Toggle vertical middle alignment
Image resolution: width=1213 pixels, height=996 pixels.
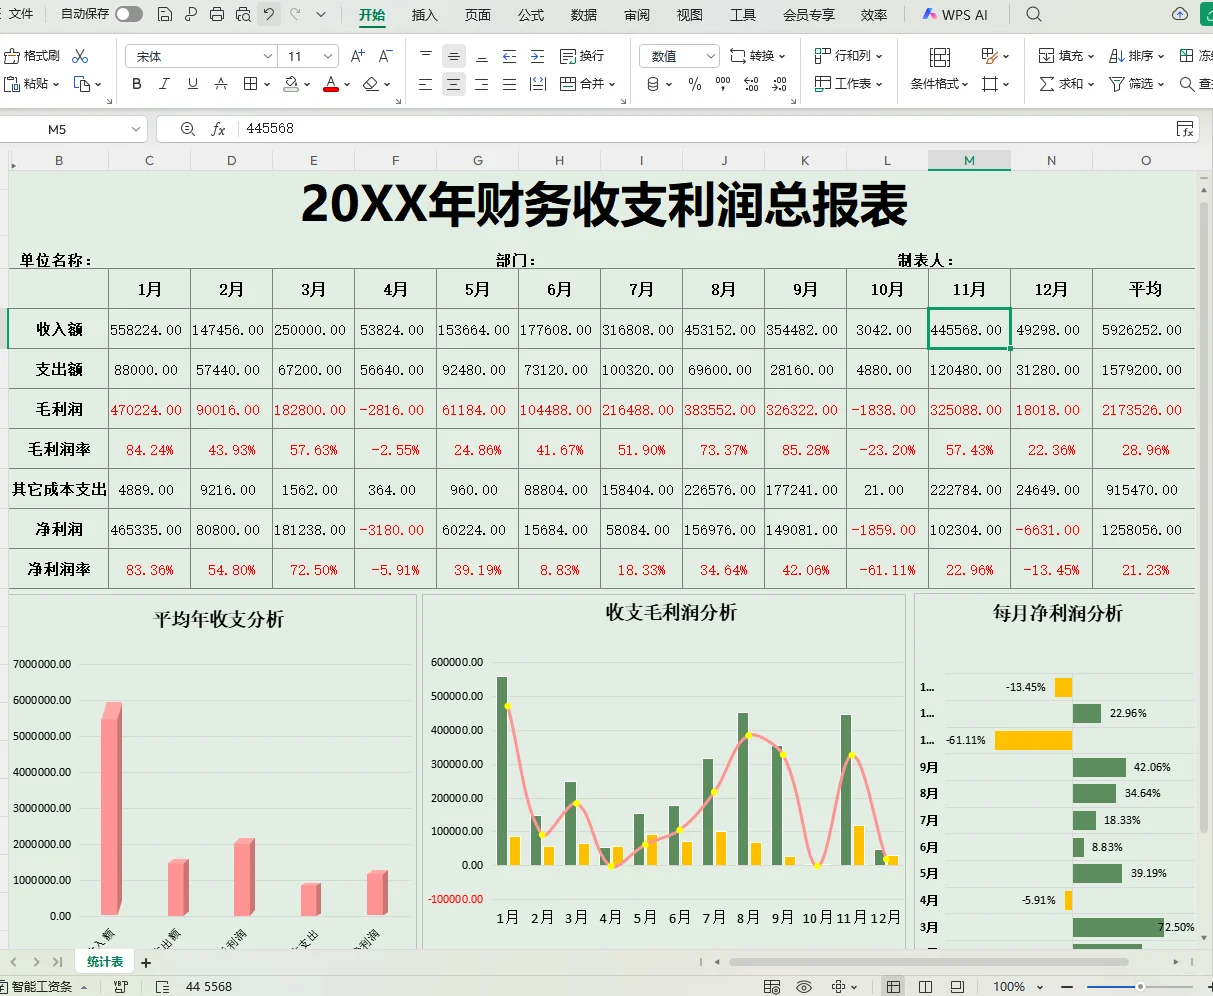(x=454, y=56)
